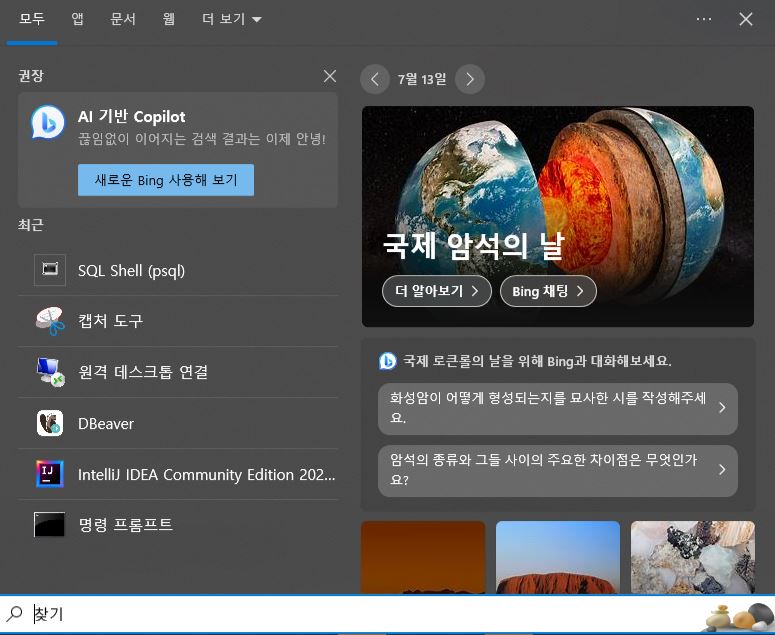The image size is (775, 635).
Task: Click the magnifier search icon
Action: pos(14,614)
